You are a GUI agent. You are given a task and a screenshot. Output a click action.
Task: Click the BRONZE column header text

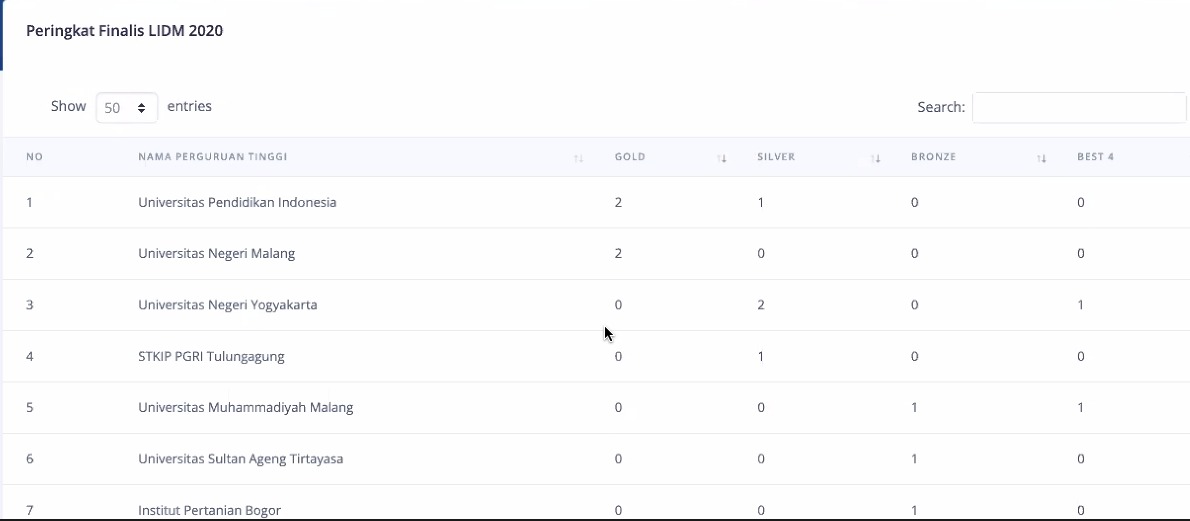(x=933, y=157)
